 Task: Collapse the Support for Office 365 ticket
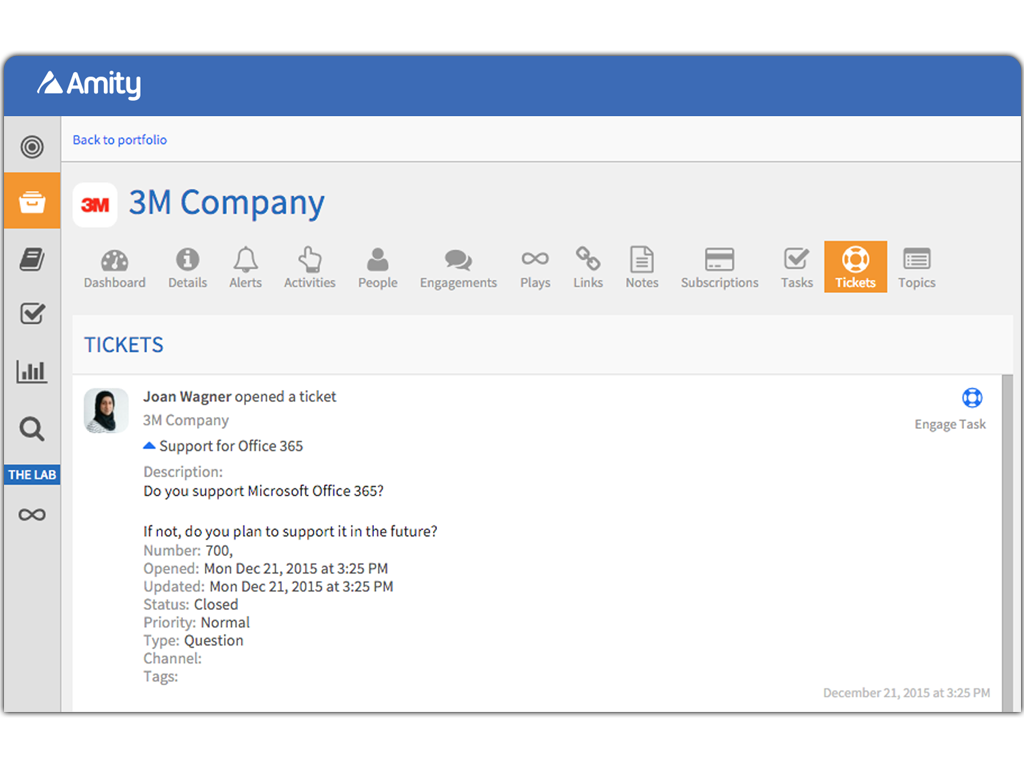click(x=149, y=446)
